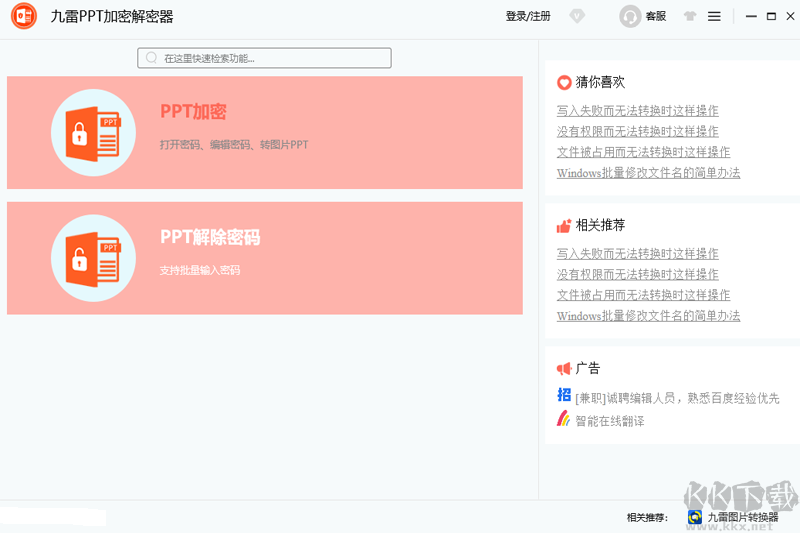Image resolution: width=800 pixels, height=533 pixels.
Task: Click the 相关推荐 panel heading text
Action: [x=601, y=225]
